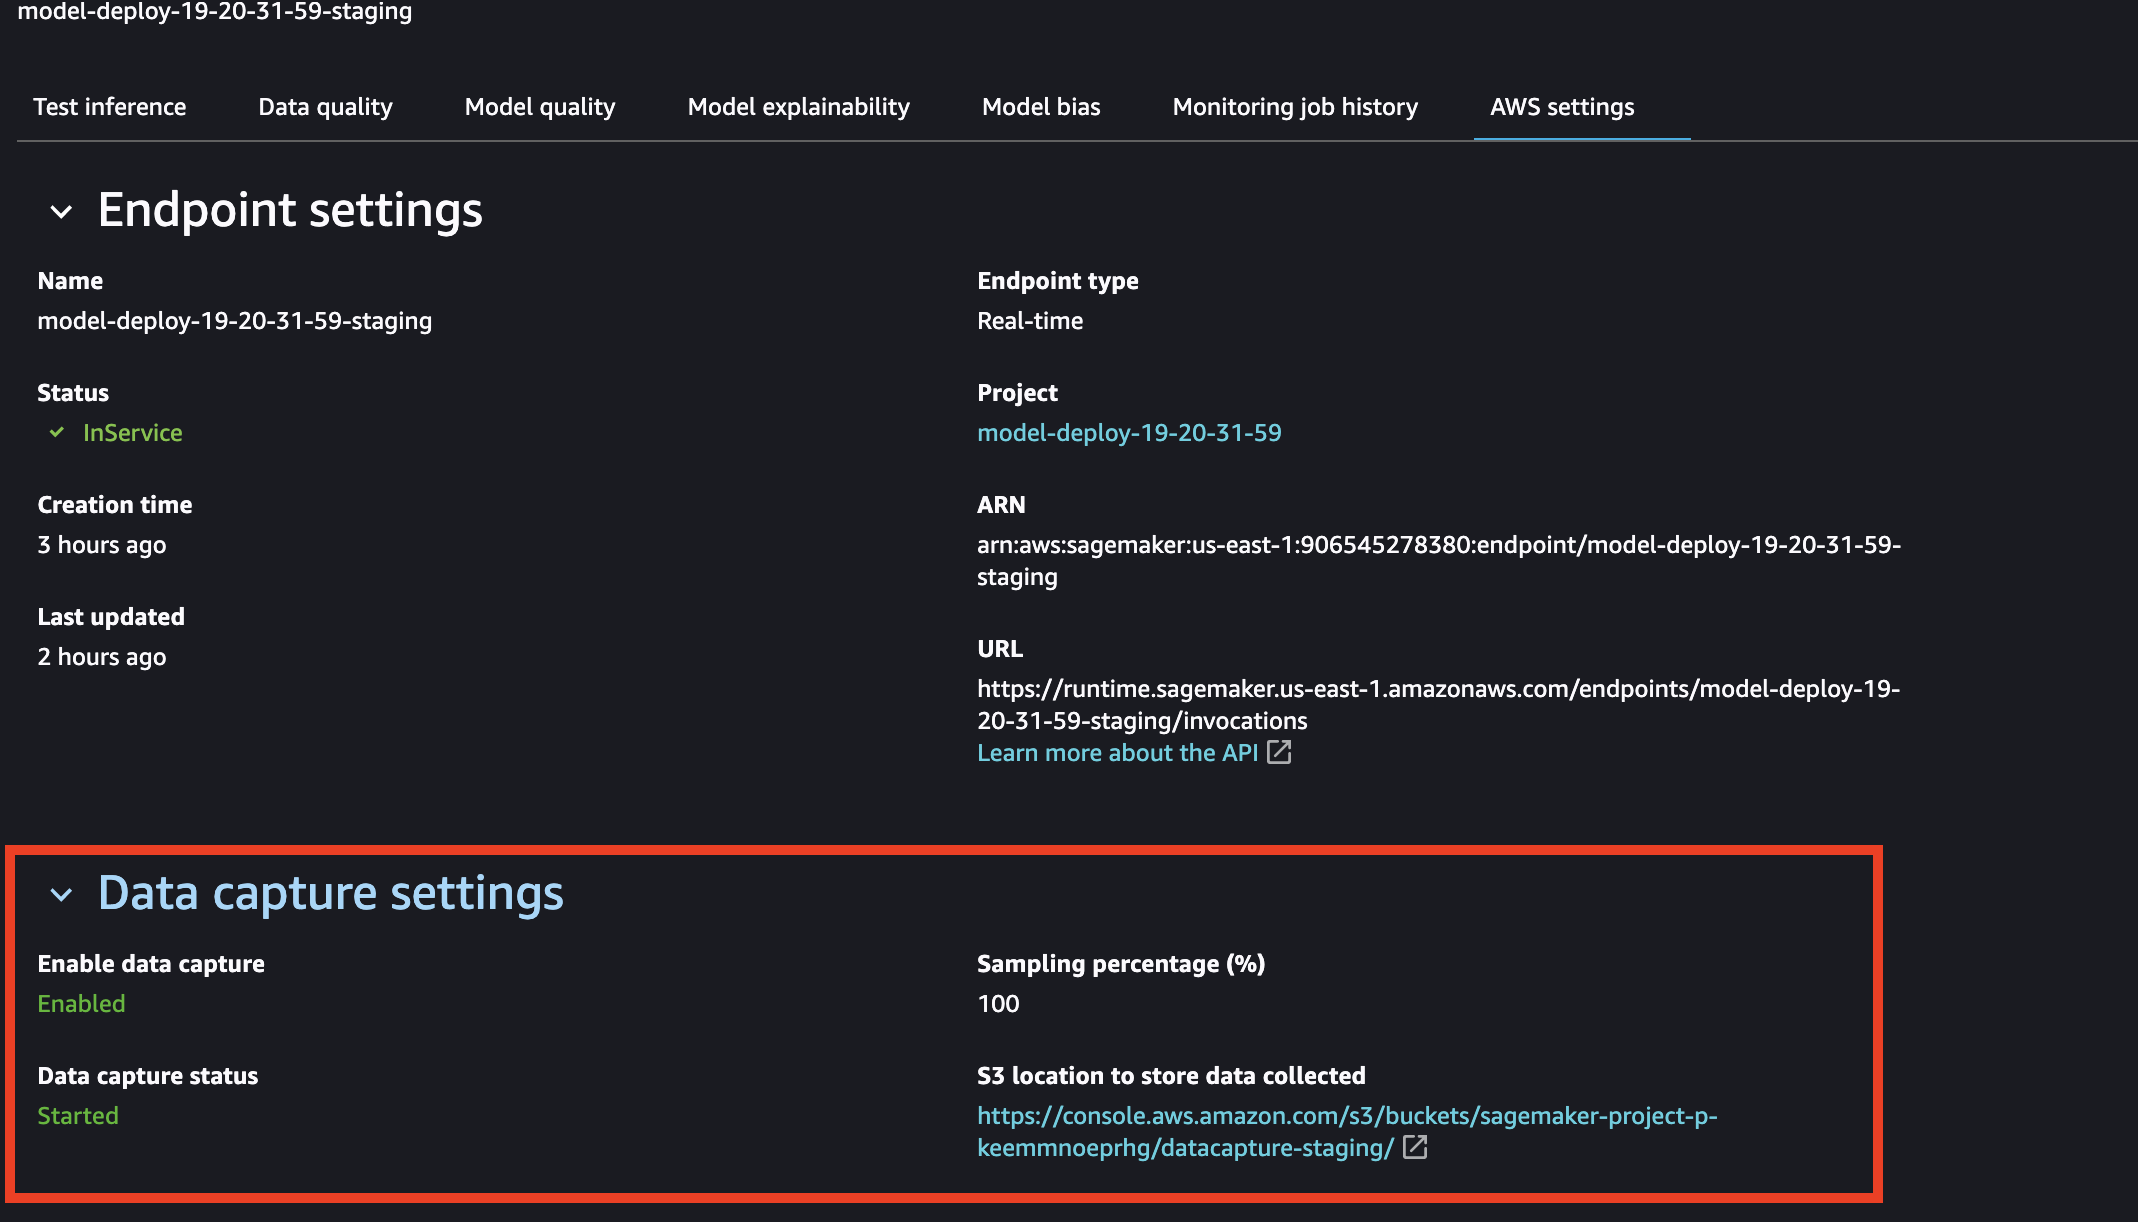Click the Data capture settings heading
This screenshot has width=2138, height=1222.
331,894
